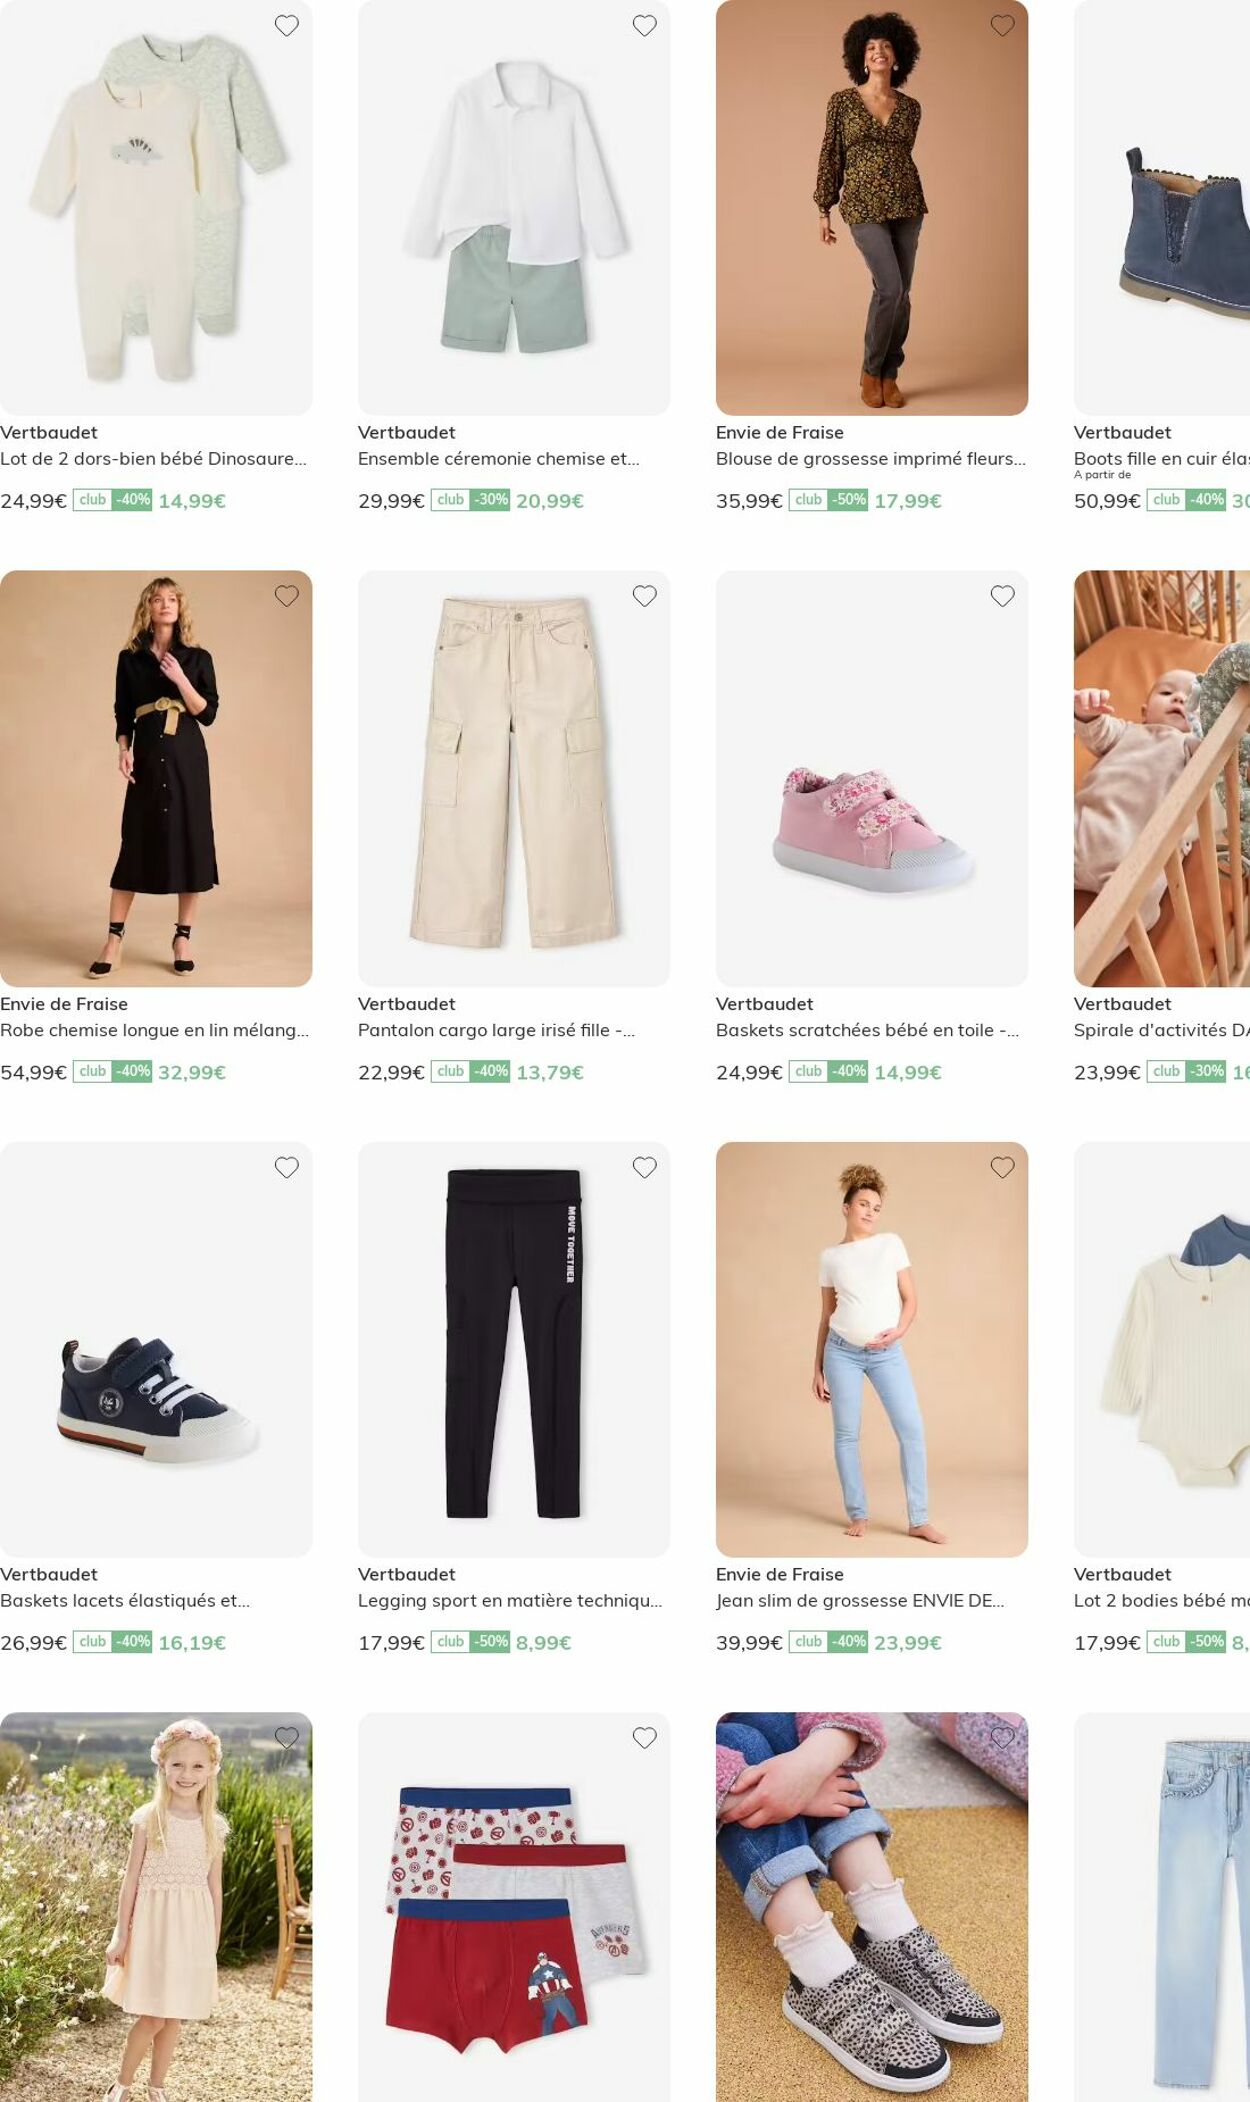1250x2102 pixels.
Task: Favorite the leopard print sneakers photo
Action: (x=1003, y=1738)
